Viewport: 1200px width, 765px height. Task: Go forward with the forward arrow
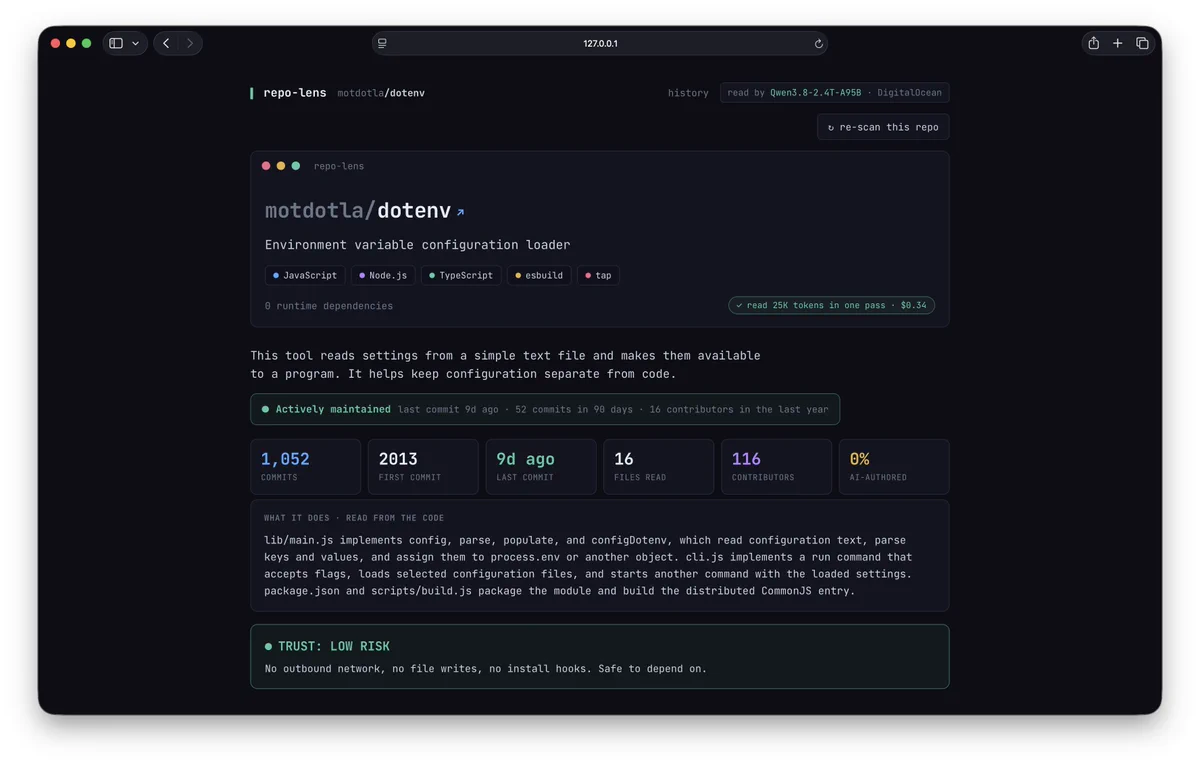coord(190,43)
